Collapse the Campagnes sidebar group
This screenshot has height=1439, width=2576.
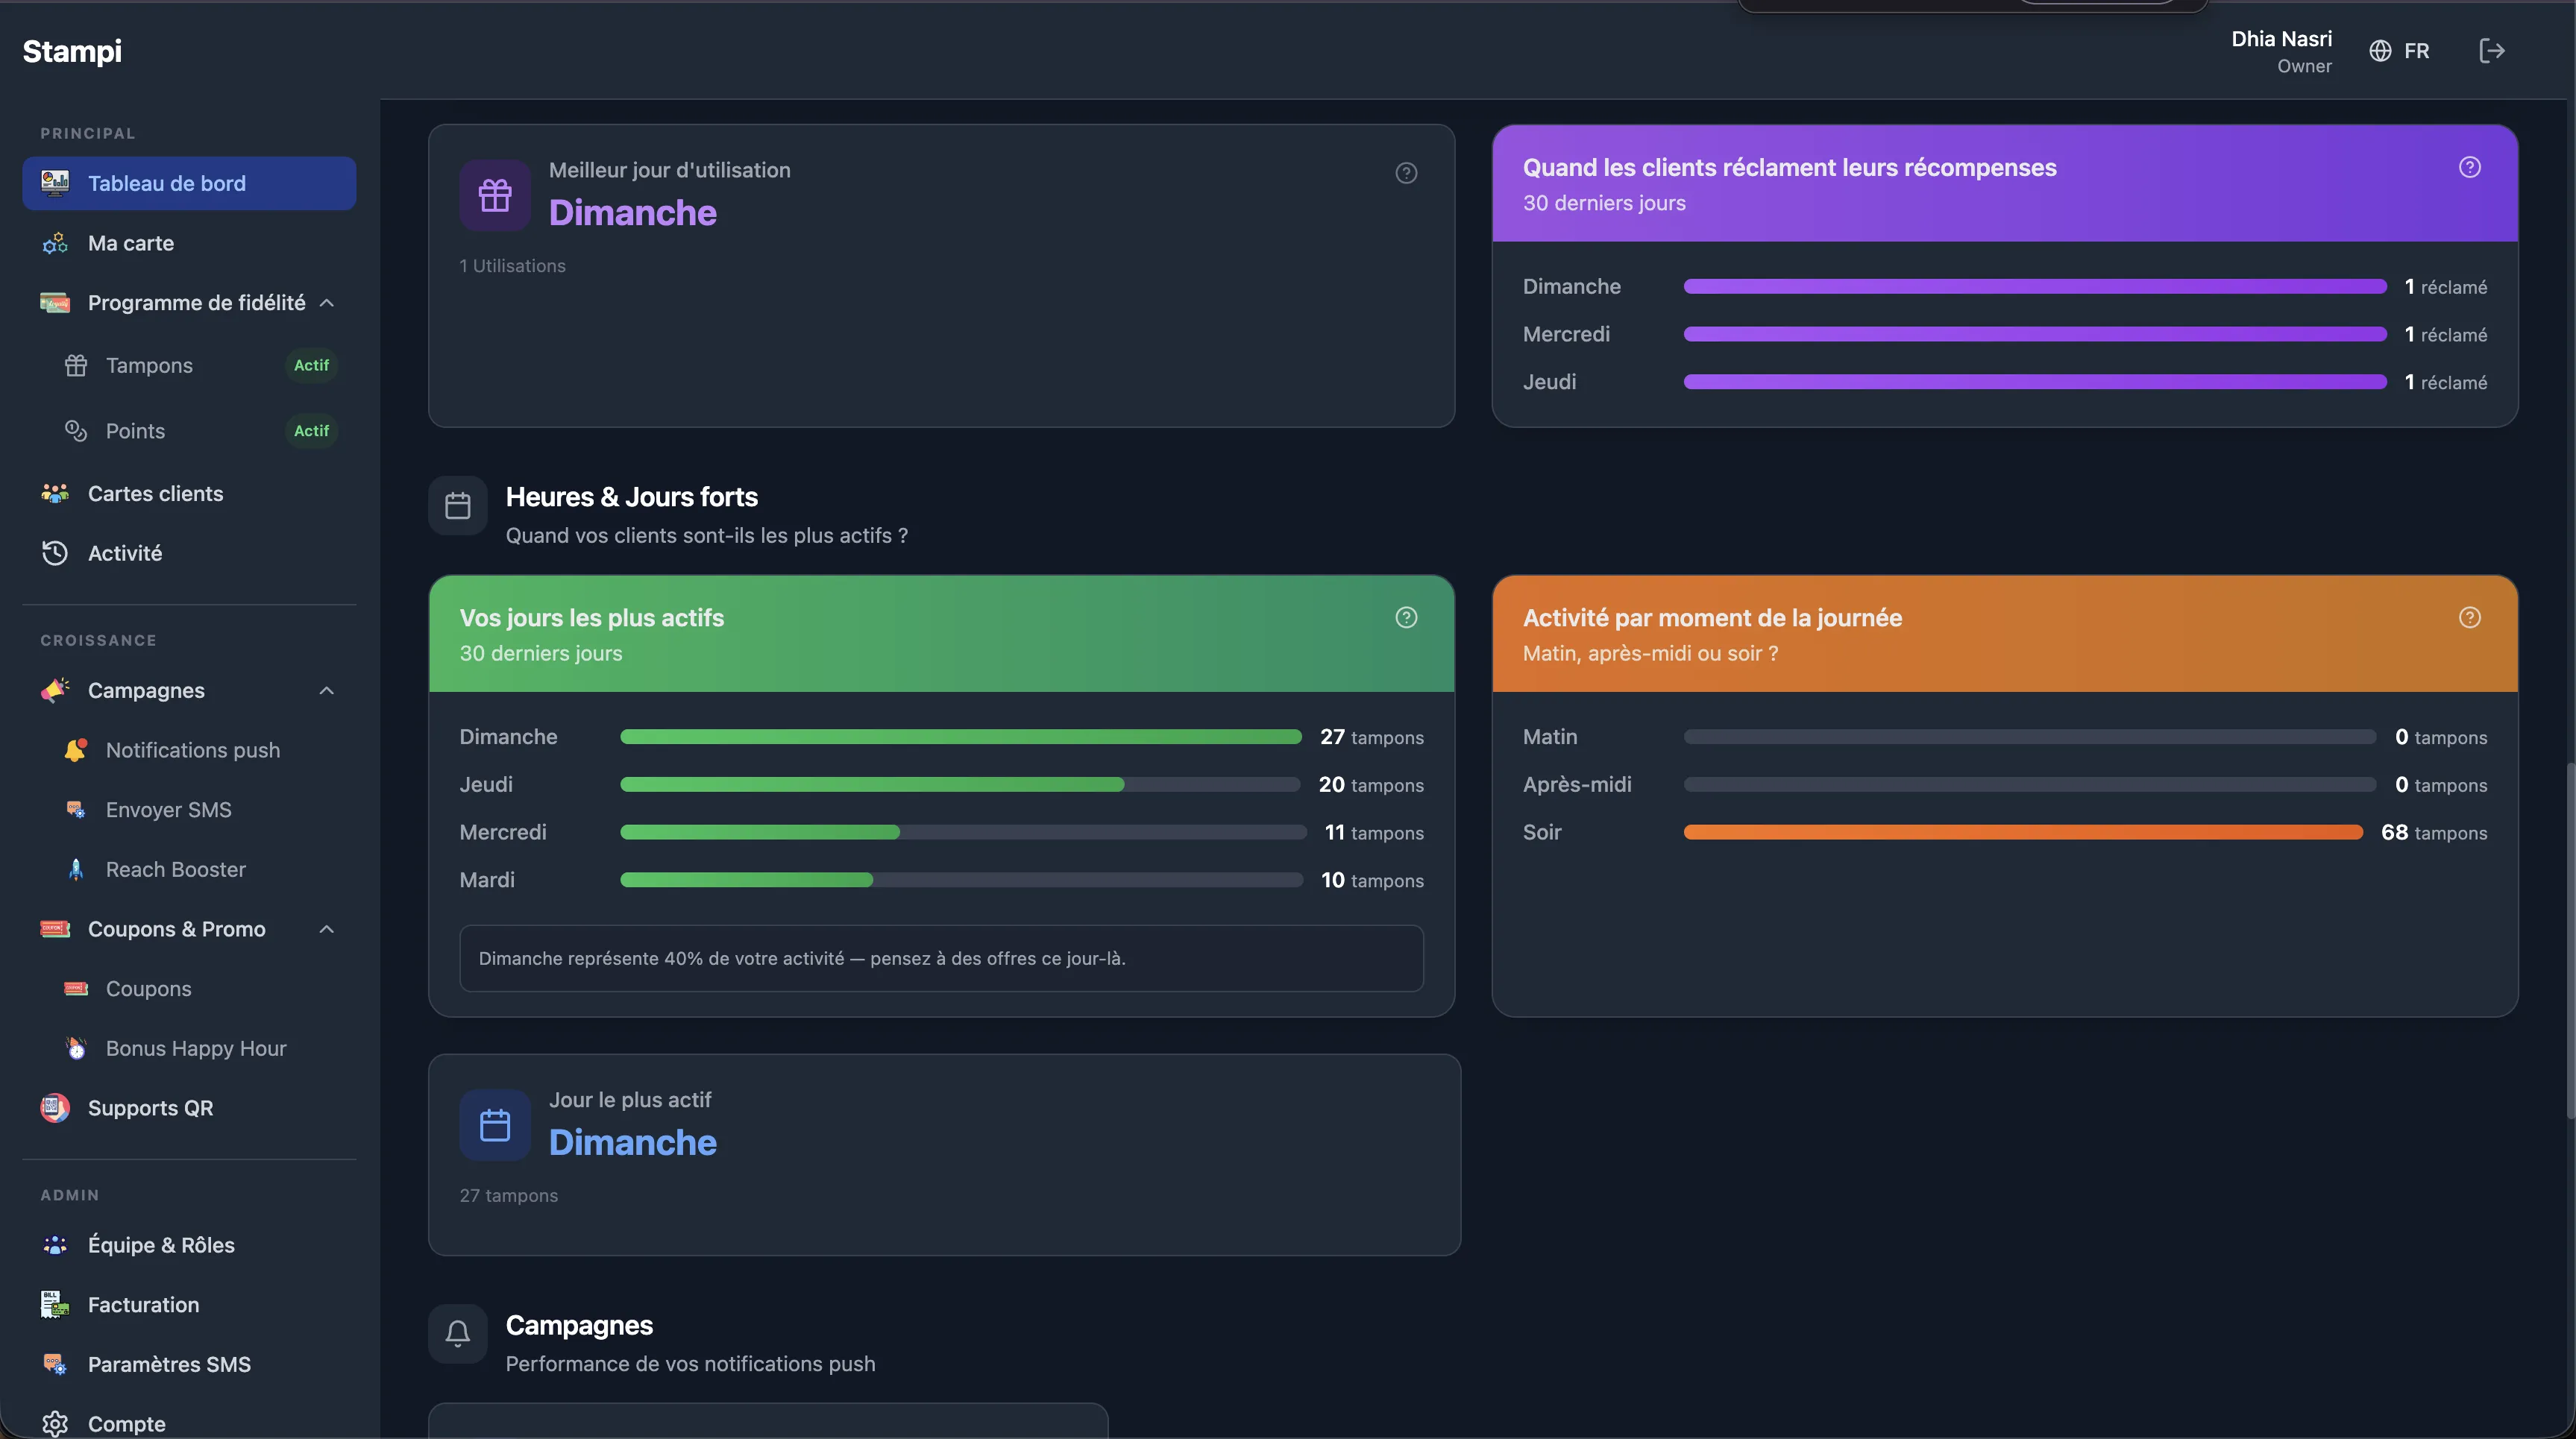tap(326, 691)
